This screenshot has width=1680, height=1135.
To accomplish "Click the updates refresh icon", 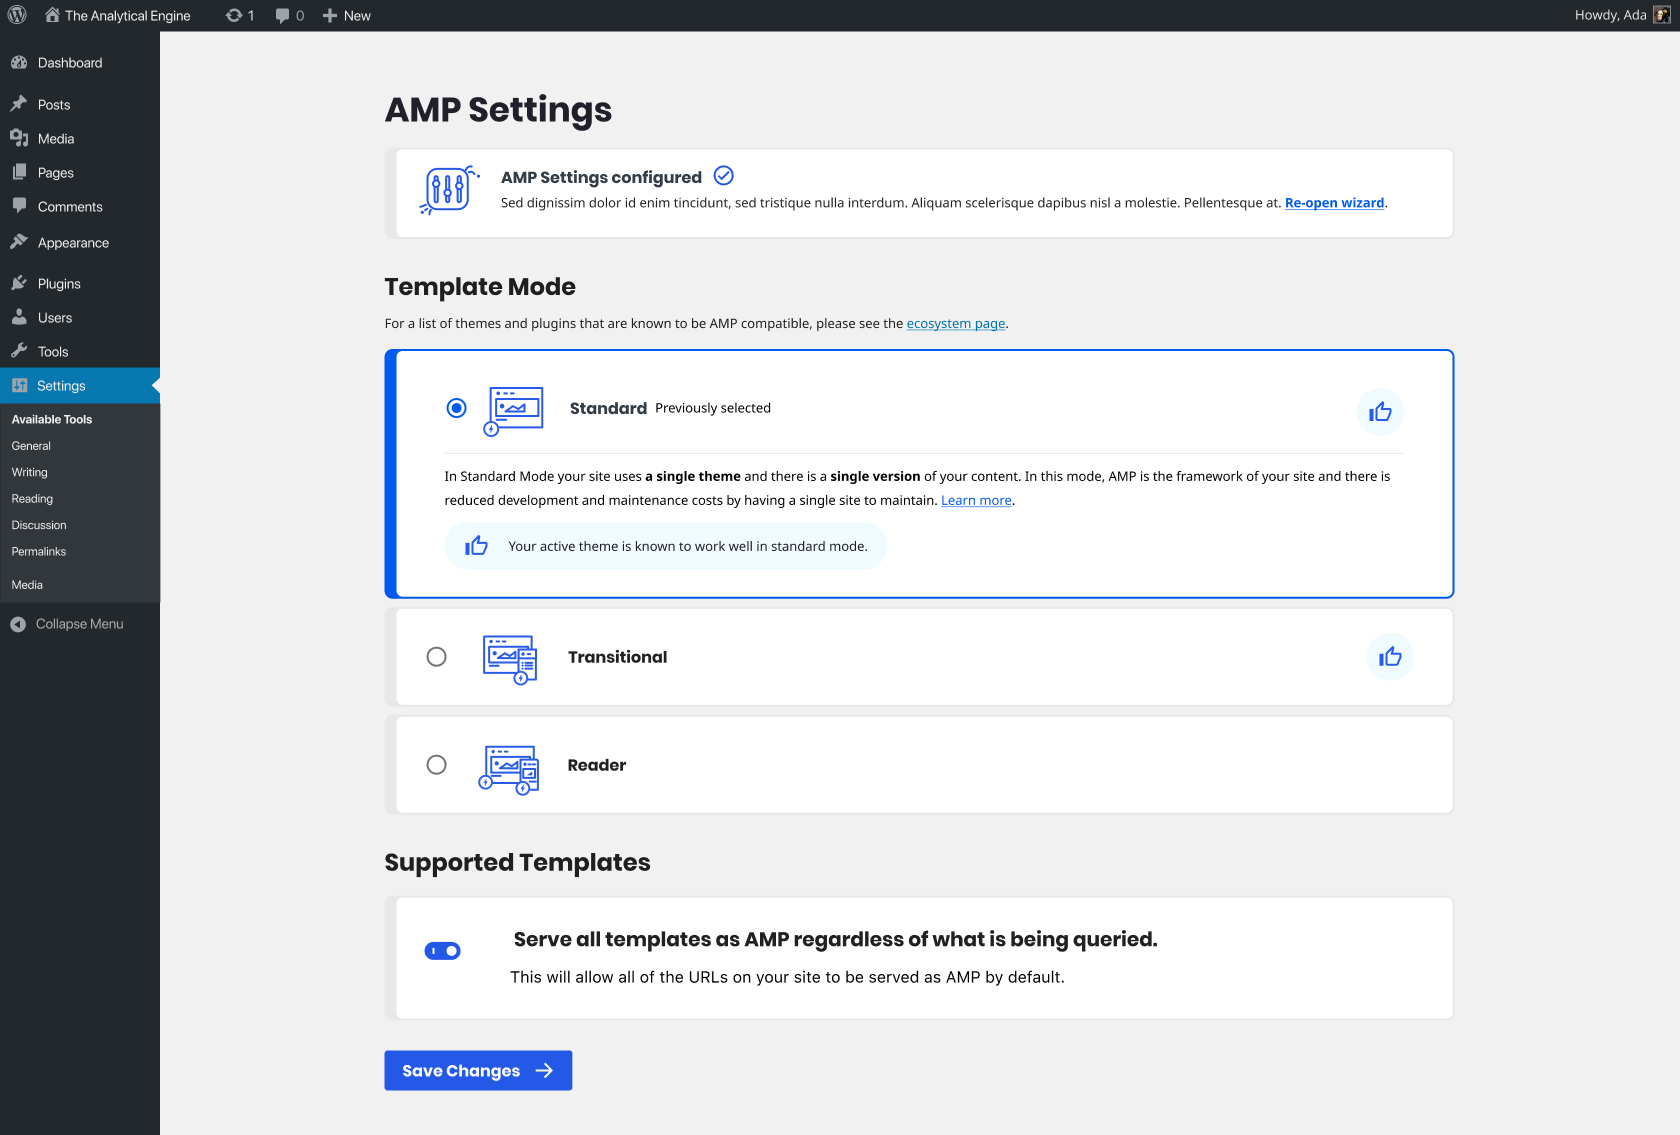I will [234, 15].
